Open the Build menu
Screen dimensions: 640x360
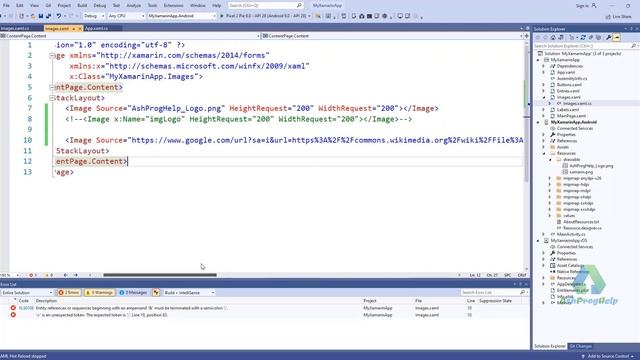pyautogui.click(x=82, y=5)
